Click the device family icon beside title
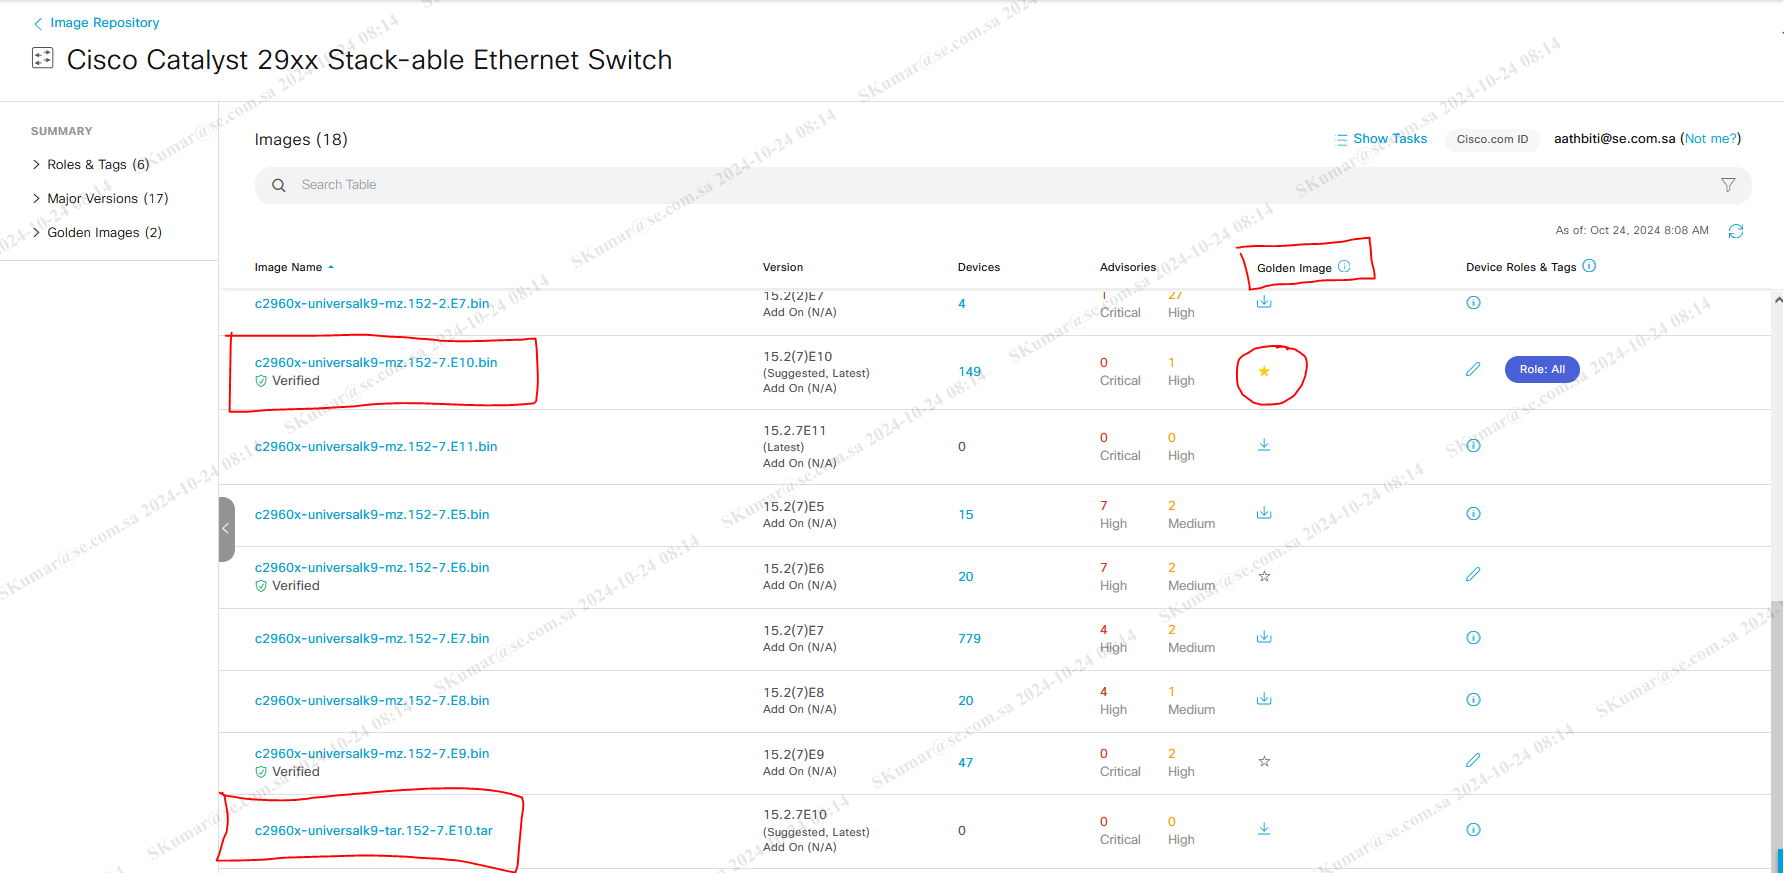Viewport: 1784px width, 873px height. (43, 58)
